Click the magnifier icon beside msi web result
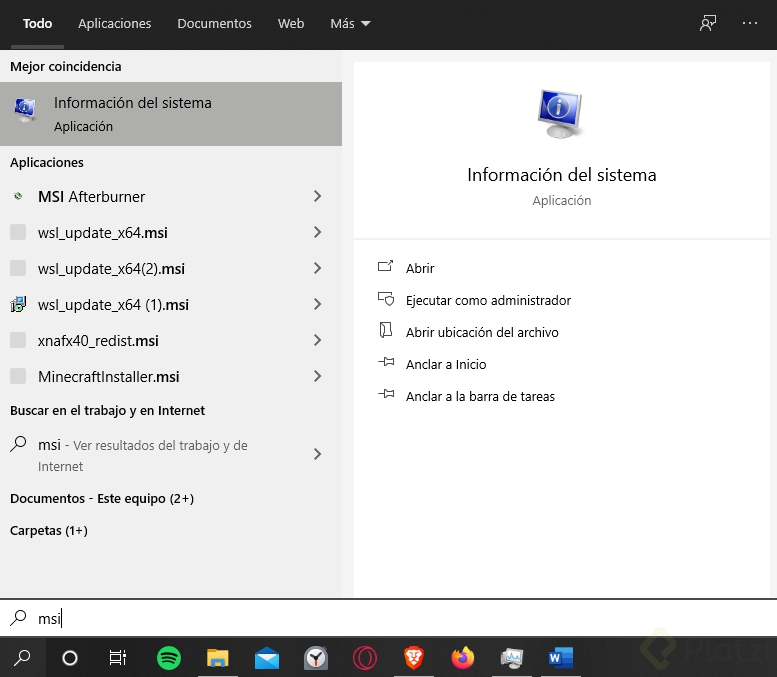 (x=18, y=444)
